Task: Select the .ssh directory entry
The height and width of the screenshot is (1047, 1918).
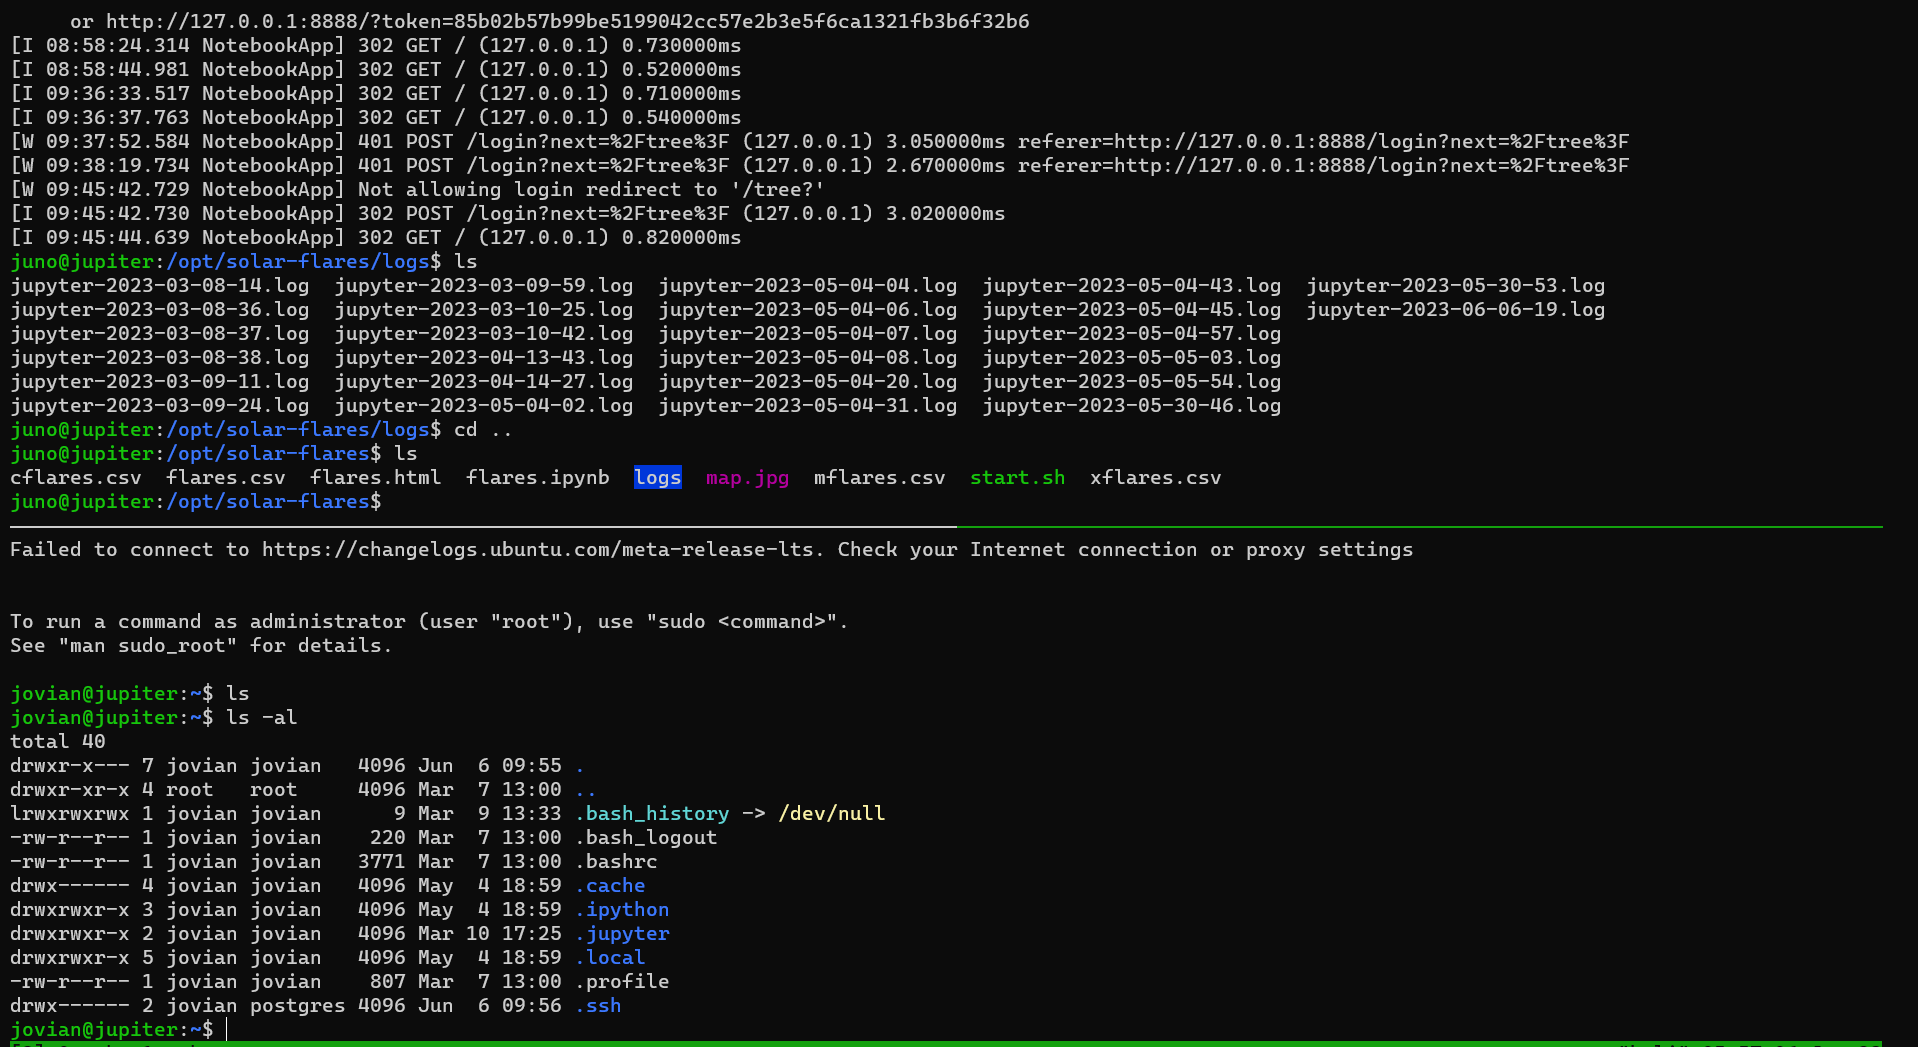Action: coord(598,1005)
